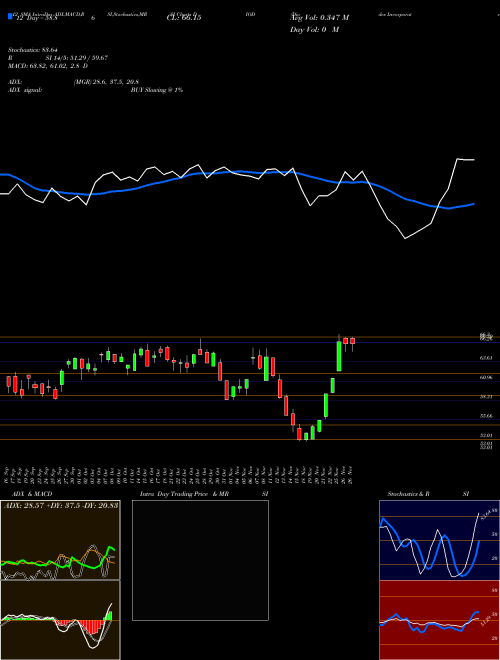The width and height of the screenshot is (500, 660).
Task: Click the tallest green candlestick near 63.61
Action: (339, 356)
